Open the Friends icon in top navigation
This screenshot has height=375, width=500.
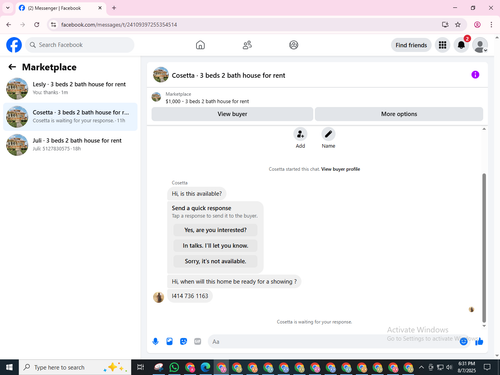pos(247,45)
